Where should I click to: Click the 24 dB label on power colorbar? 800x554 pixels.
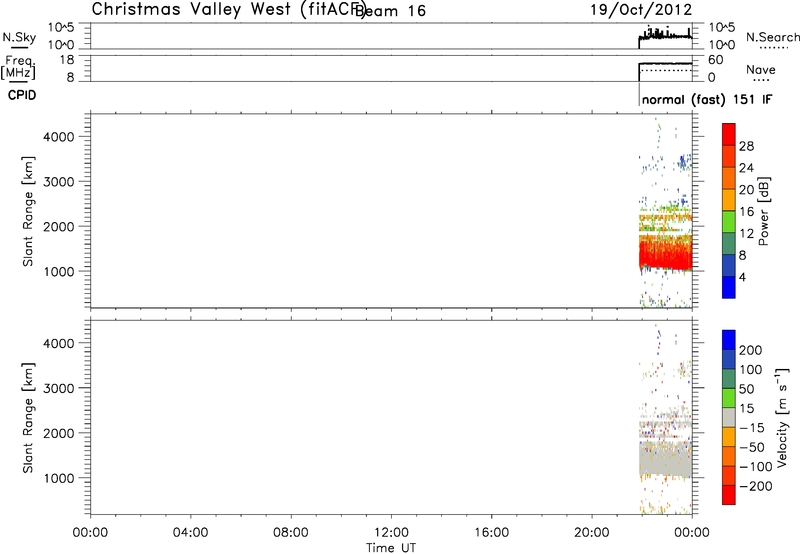[x=746, y=168]
